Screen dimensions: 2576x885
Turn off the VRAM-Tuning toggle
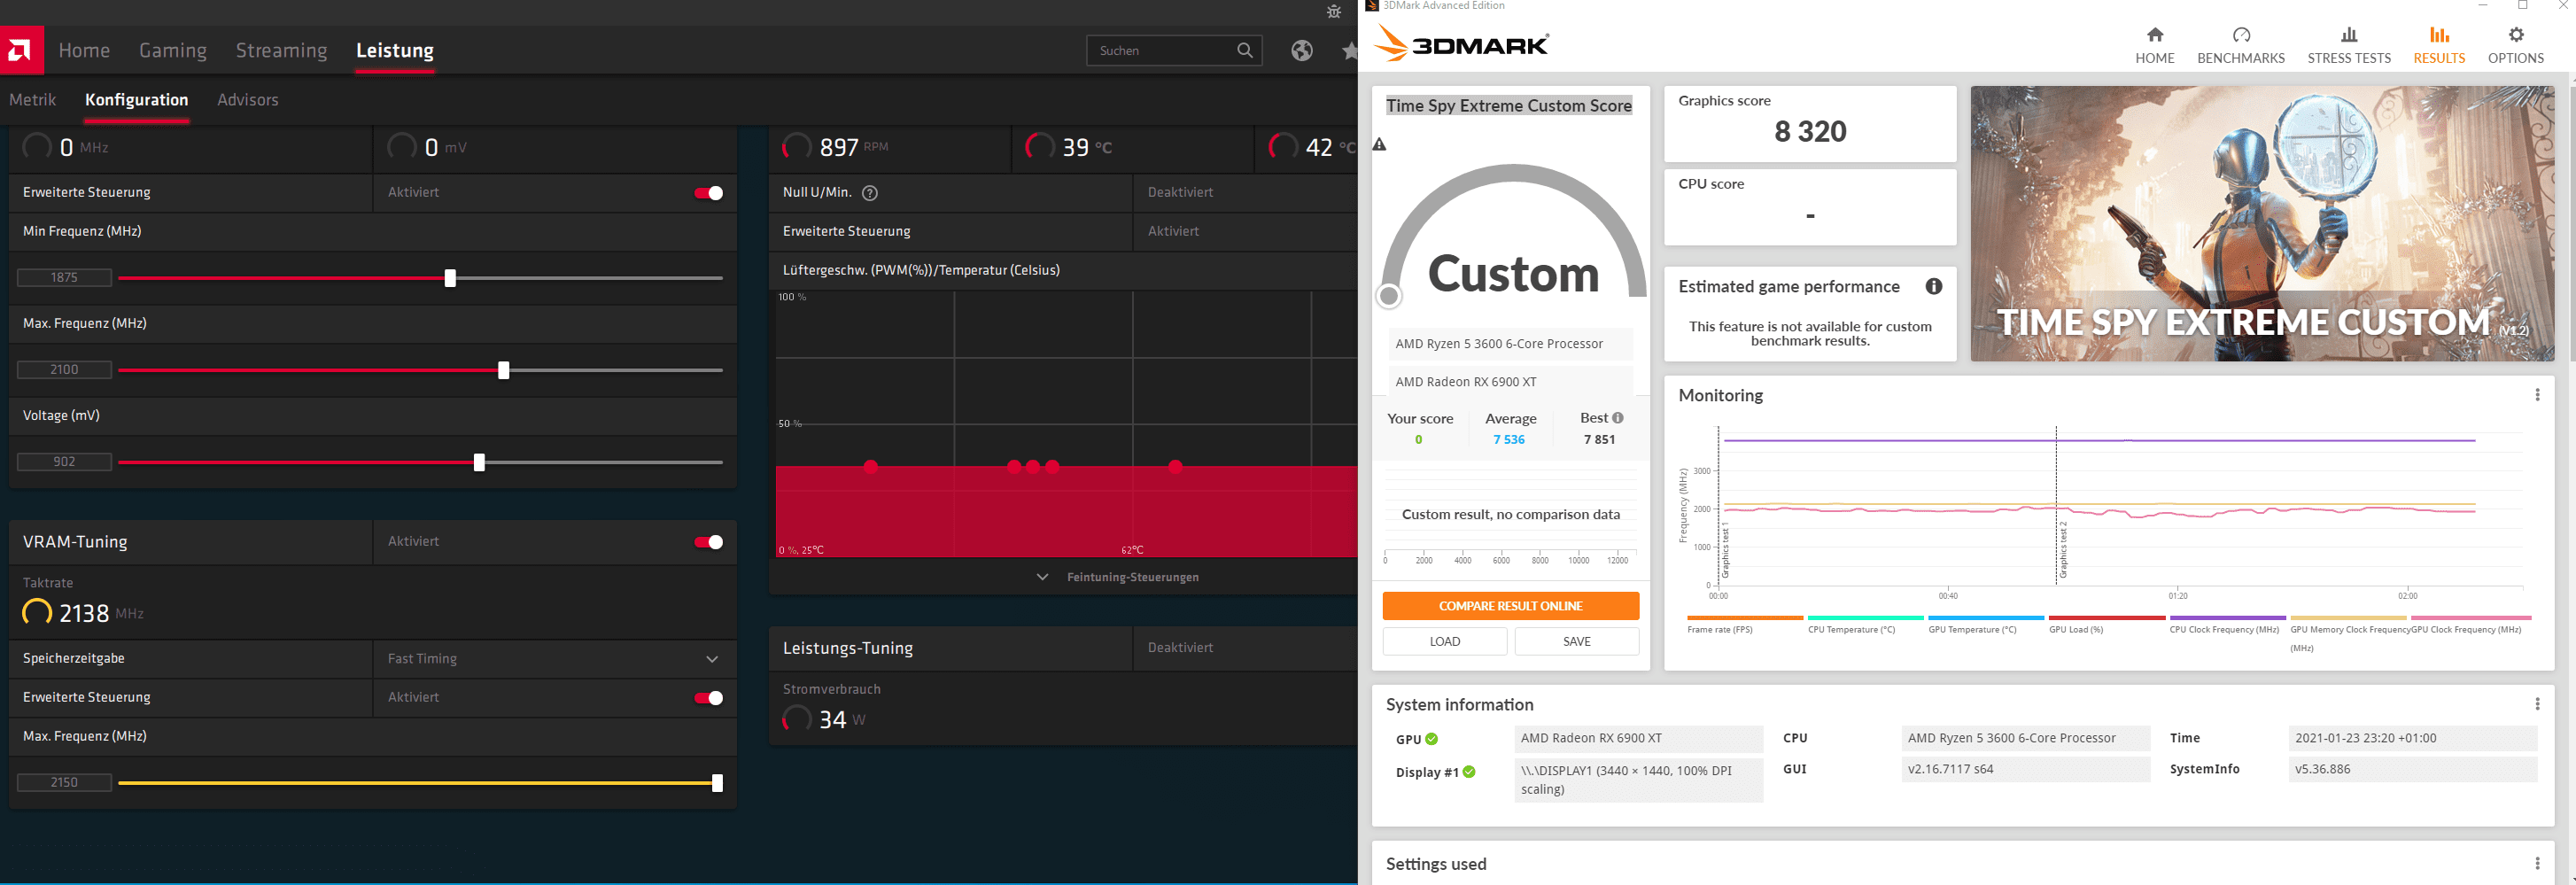pyautogui.click(x=708, y=542)
